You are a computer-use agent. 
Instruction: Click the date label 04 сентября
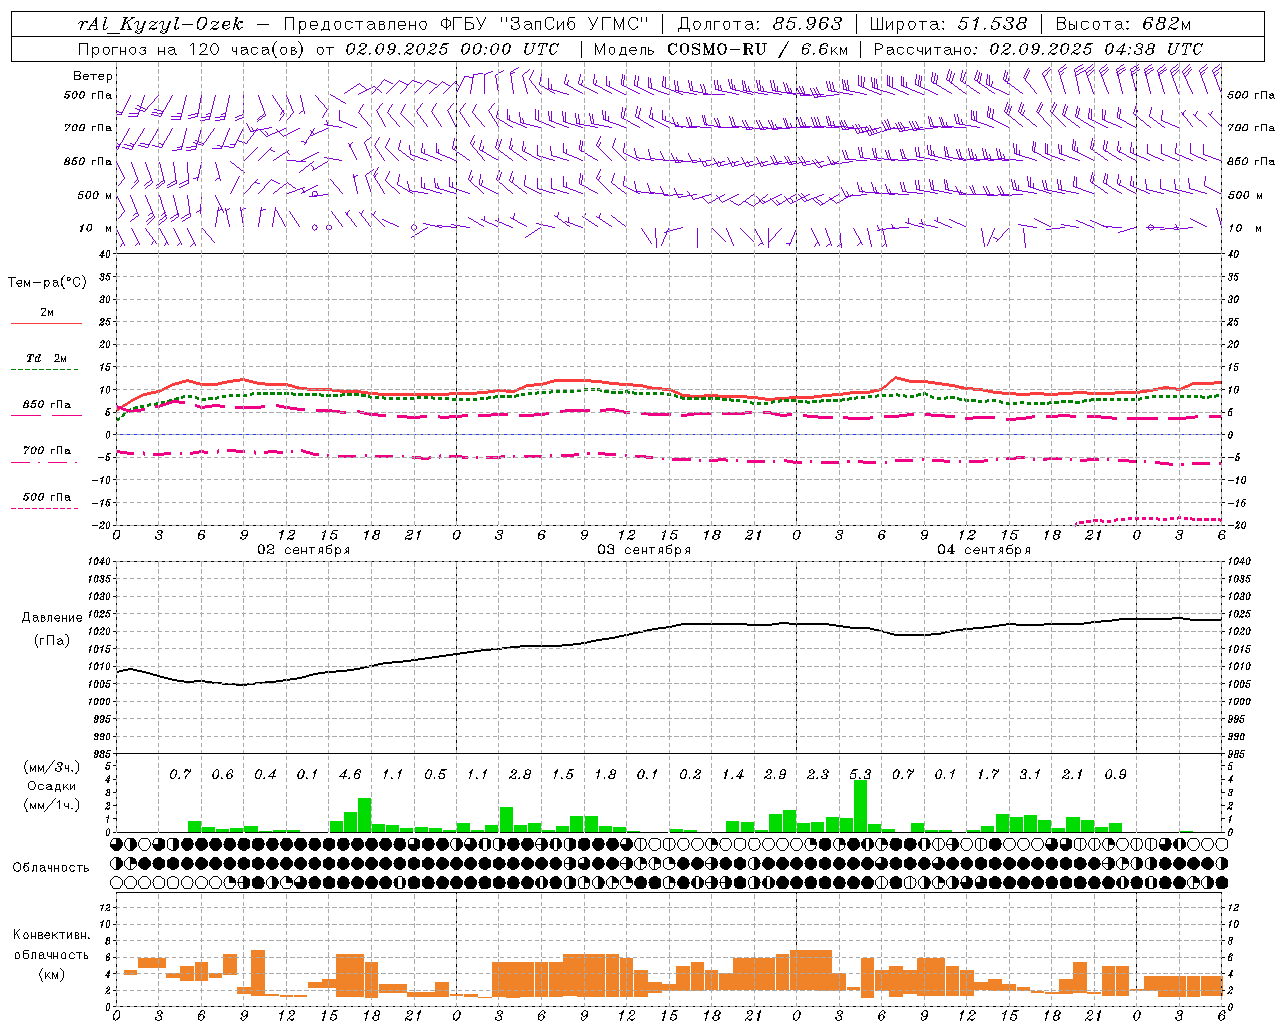984,550
